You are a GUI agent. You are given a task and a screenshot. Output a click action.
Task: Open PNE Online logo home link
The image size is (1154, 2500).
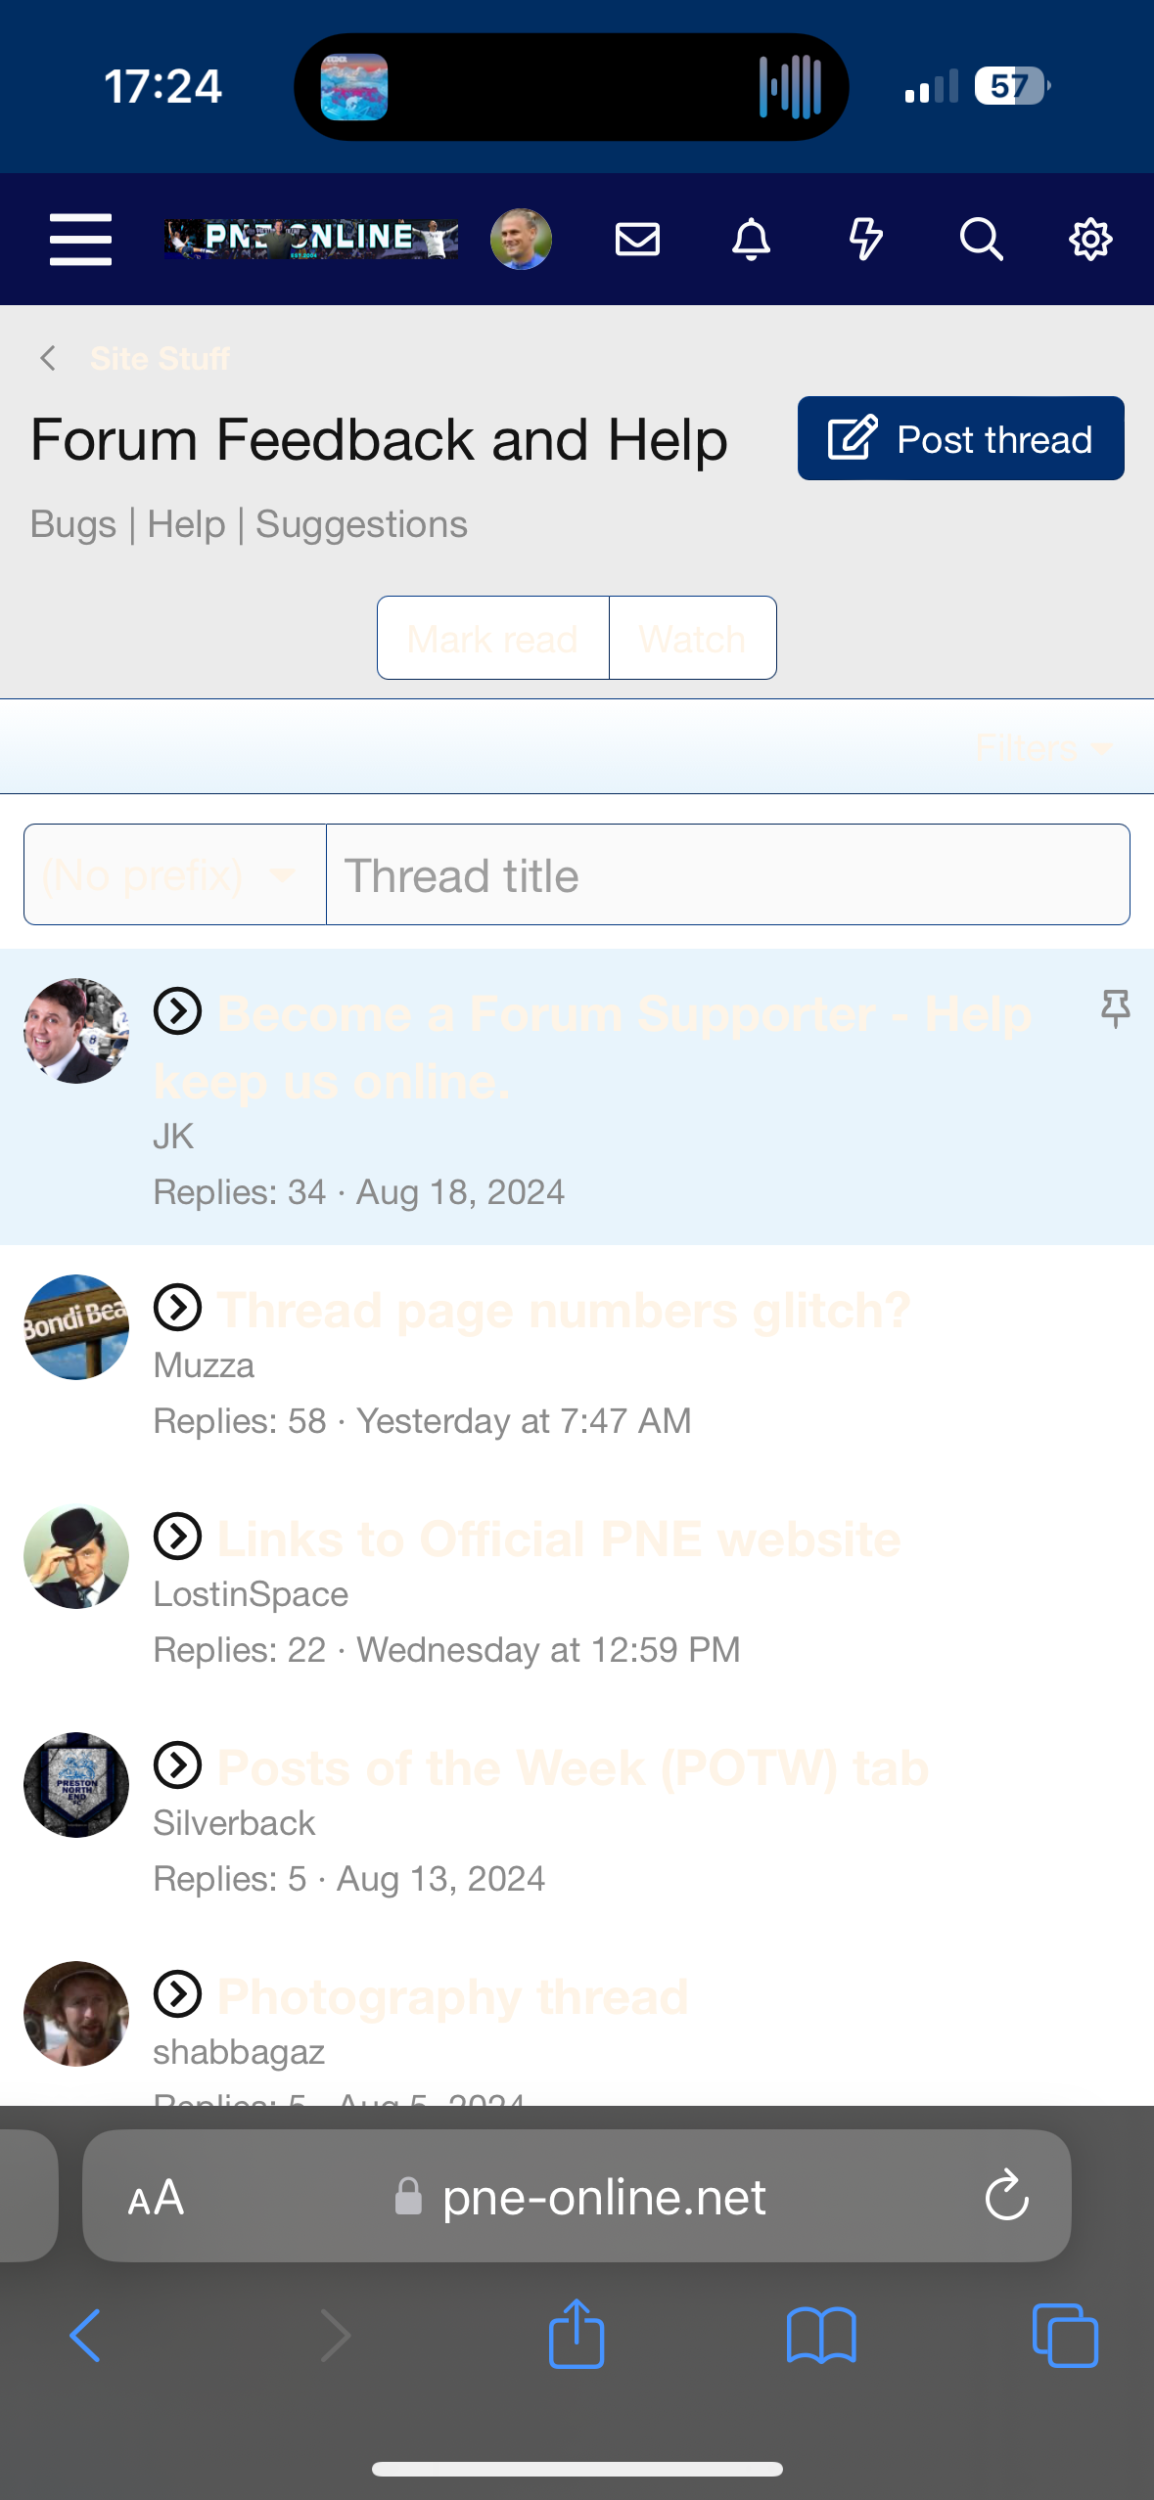pos(311,240)
